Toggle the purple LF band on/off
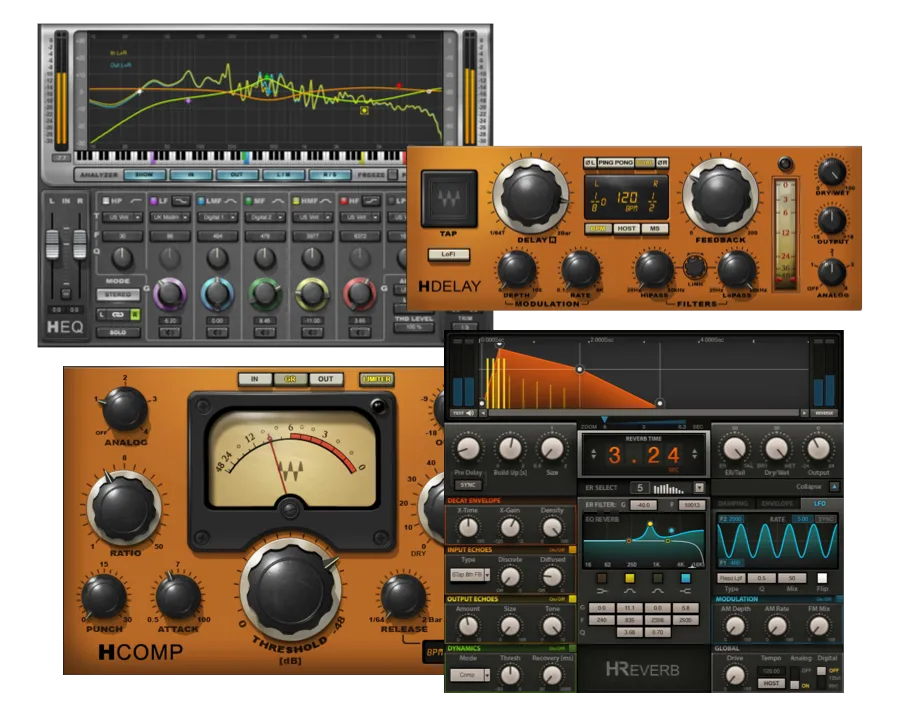This screenshot has height=717, width=900. tap(153, 201)
